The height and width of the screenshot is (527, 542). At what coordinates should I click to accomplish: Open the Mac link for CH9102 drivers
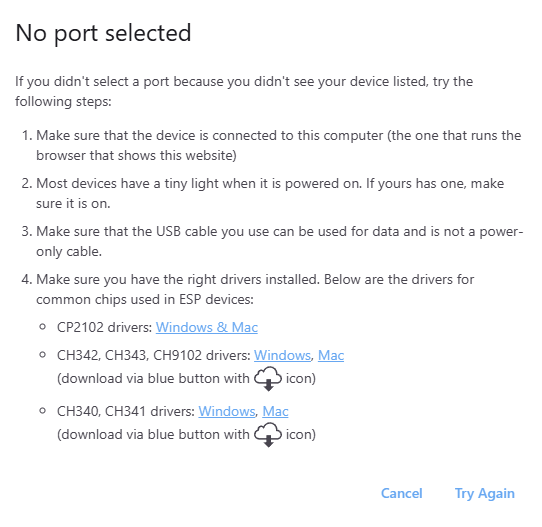coord(331,355)
